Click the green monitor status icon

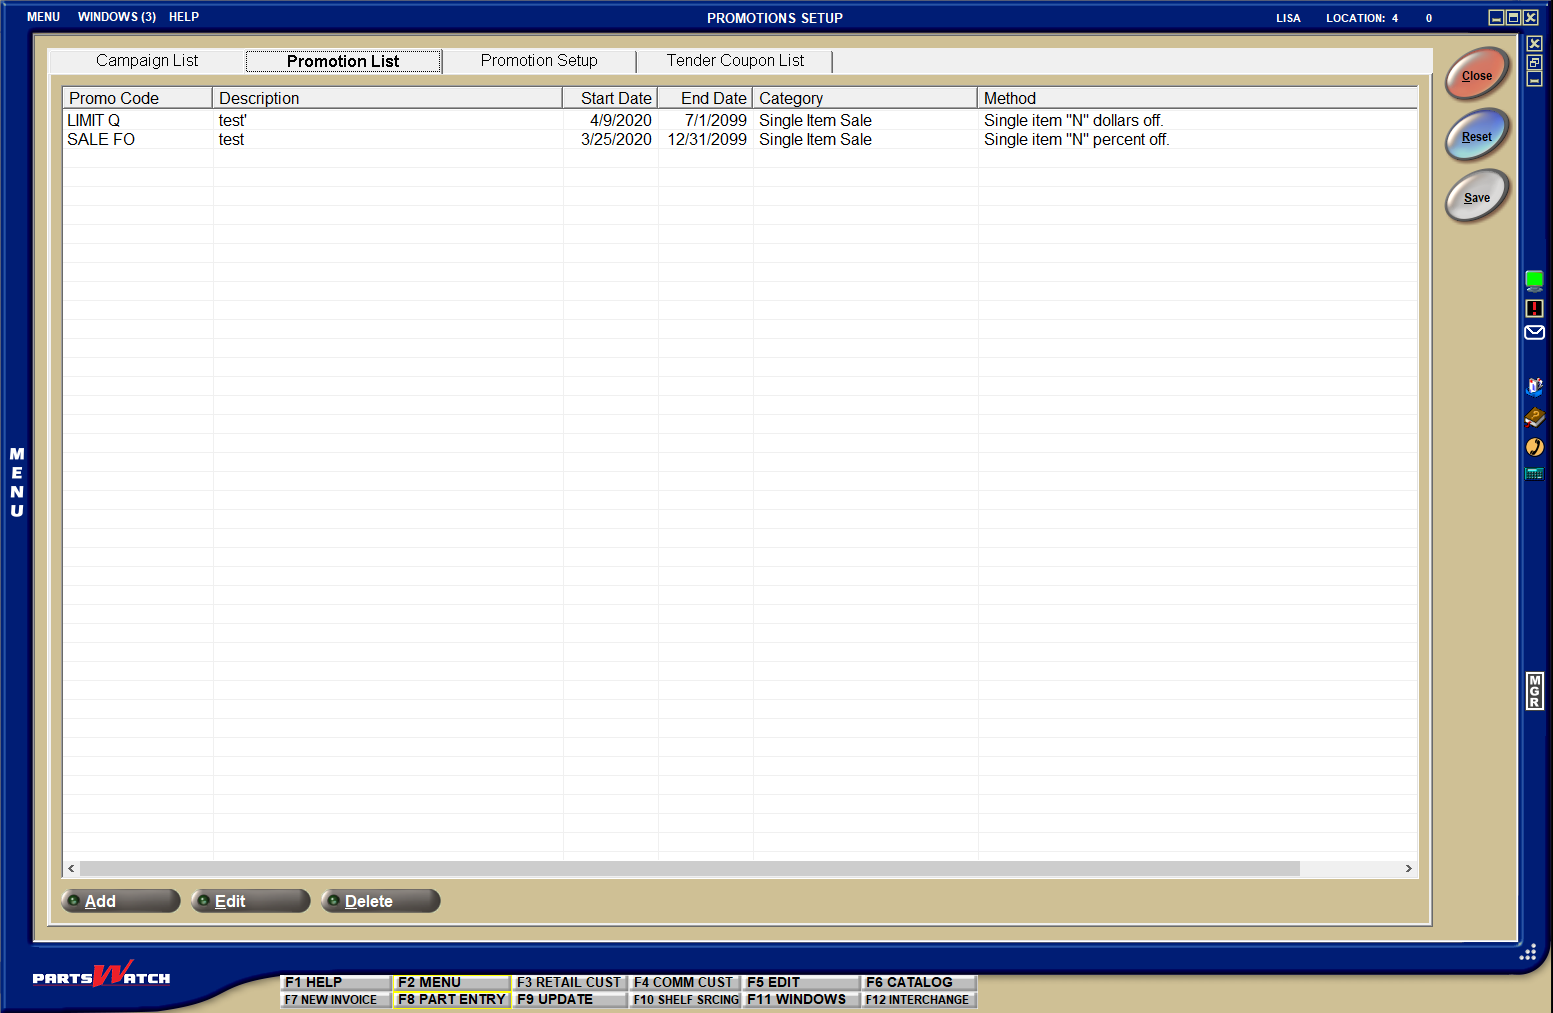[x=1534, y=280]
